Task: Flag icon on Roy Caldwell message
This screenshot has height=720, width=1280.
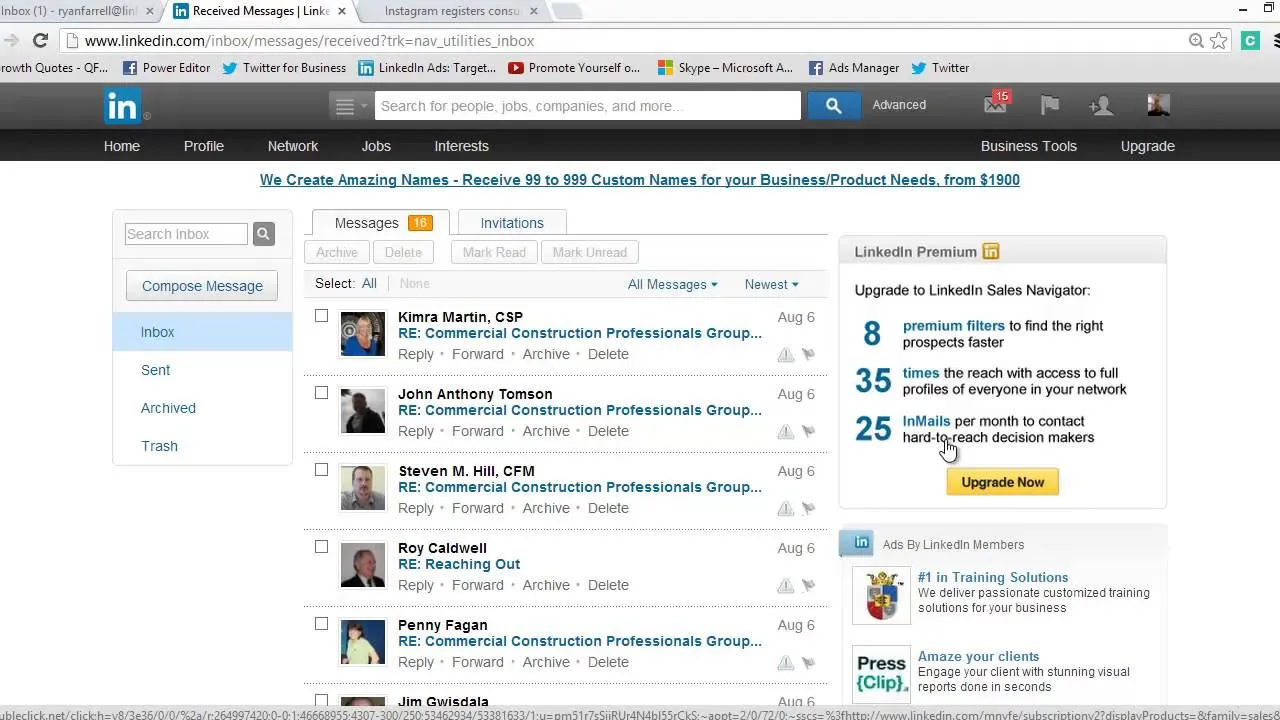Action: [808, 585]
